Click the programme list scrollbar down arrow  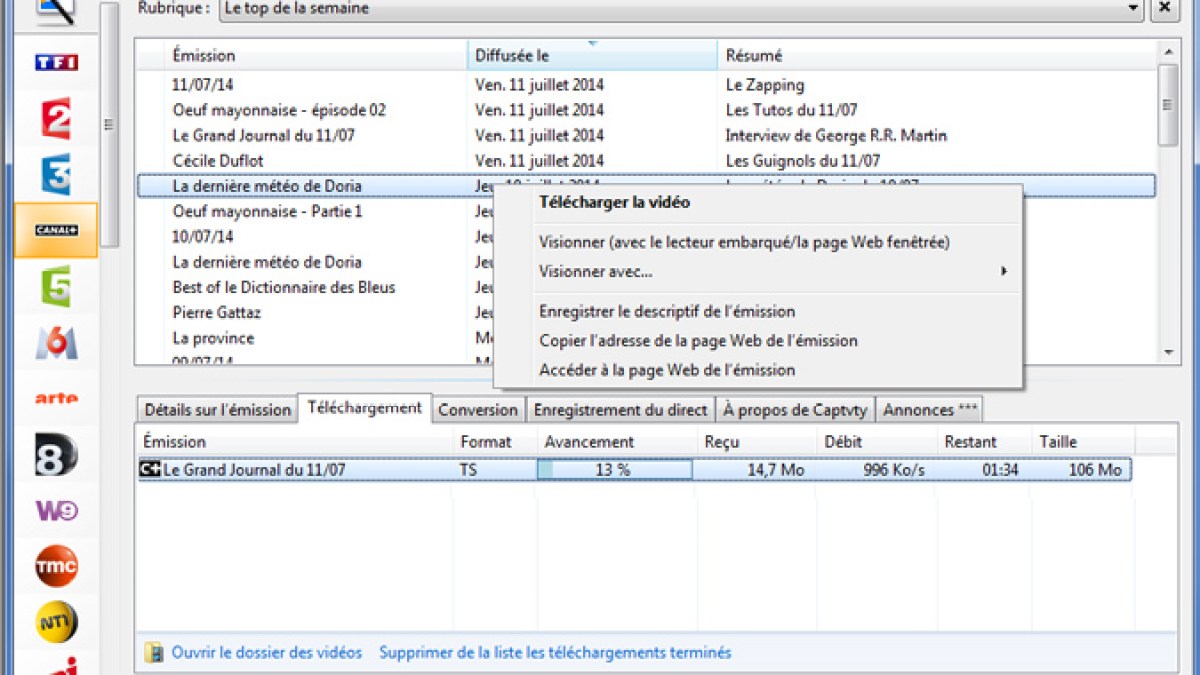point(1167,353)
